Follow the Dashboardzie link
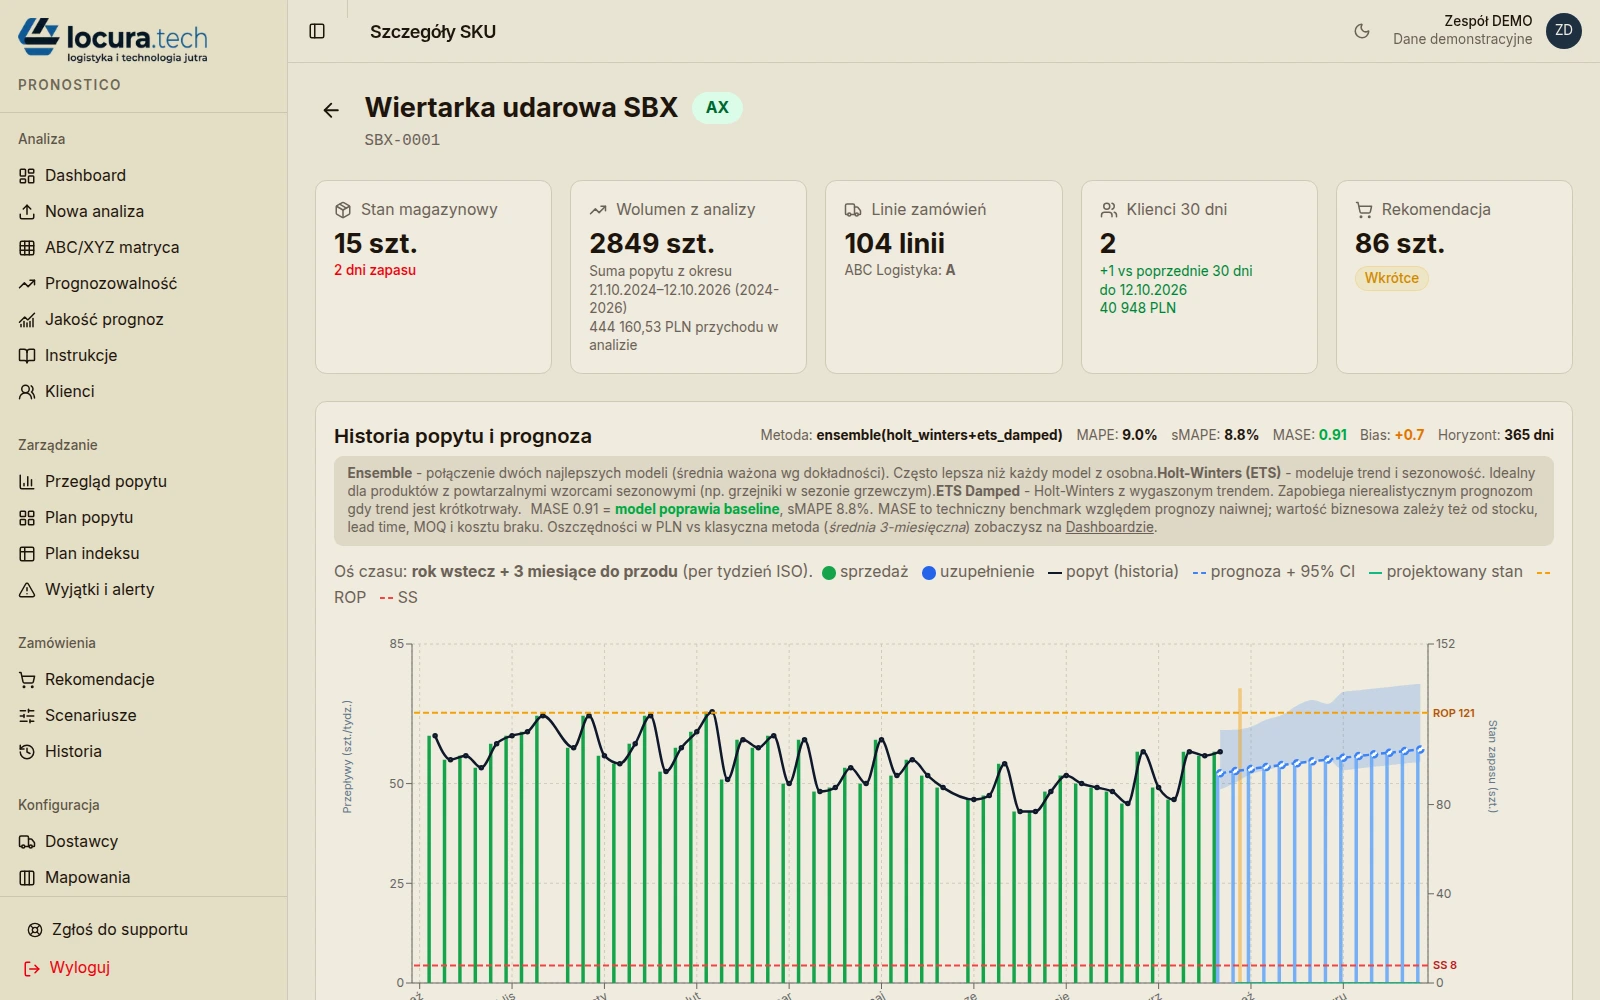1600x1000 pixels. click(x=1109, y=527)
